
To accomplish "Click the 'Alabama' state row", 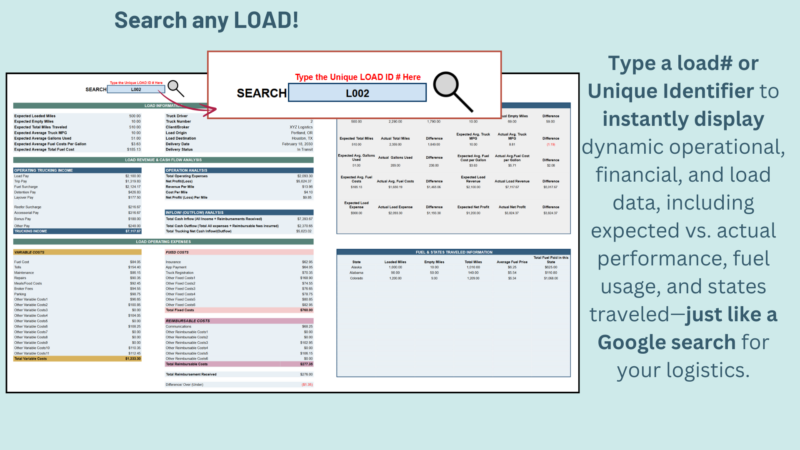I will point(454,273).
